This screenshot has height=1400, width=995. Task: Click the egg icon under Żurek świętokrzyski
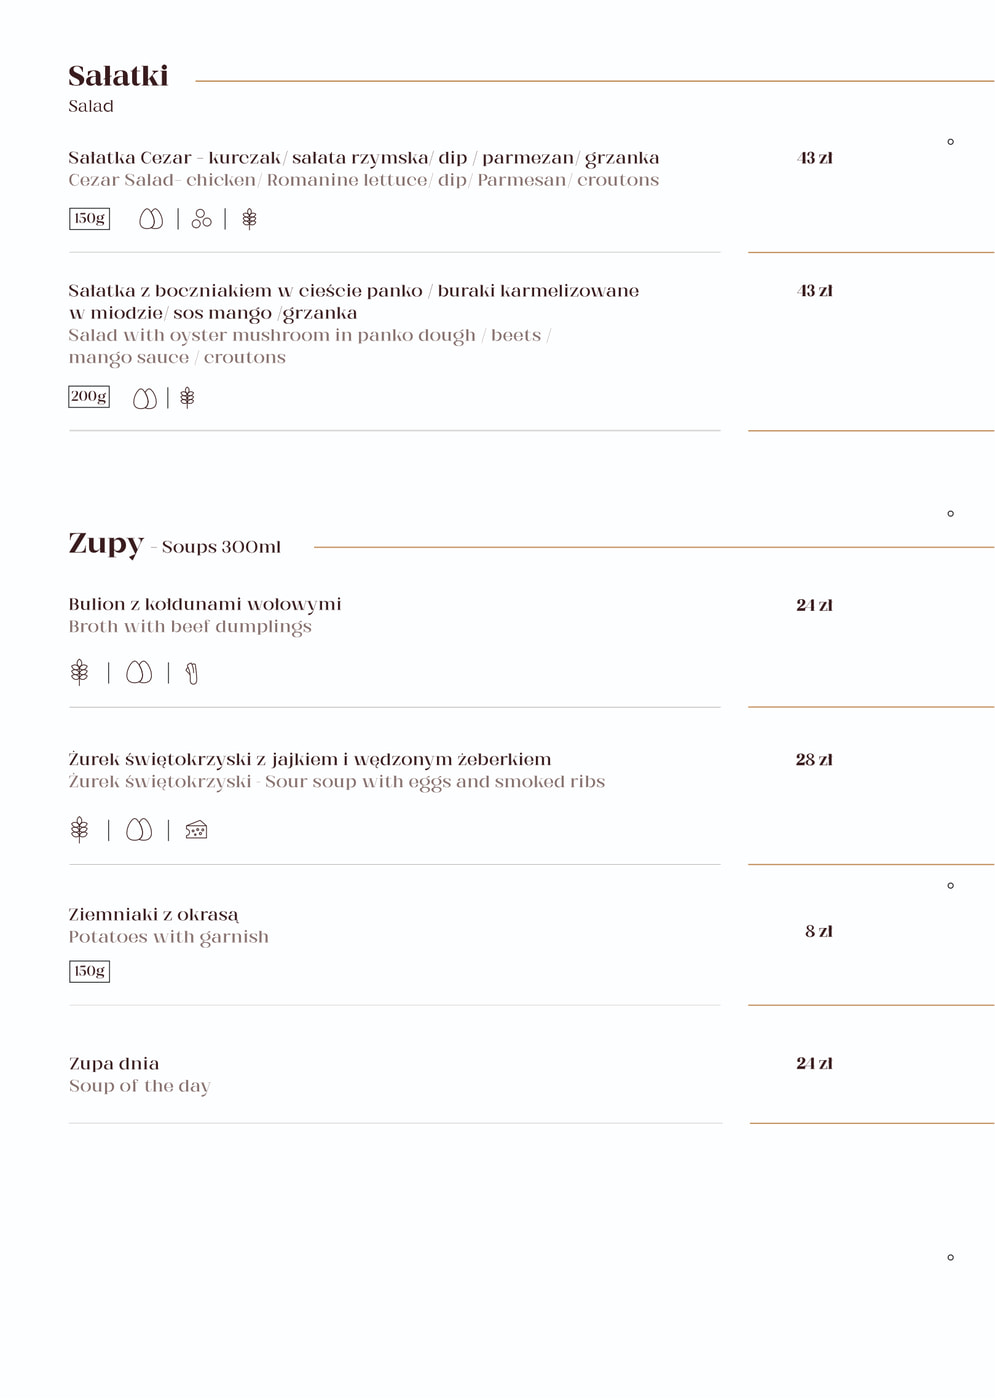[x=139, y=830]
